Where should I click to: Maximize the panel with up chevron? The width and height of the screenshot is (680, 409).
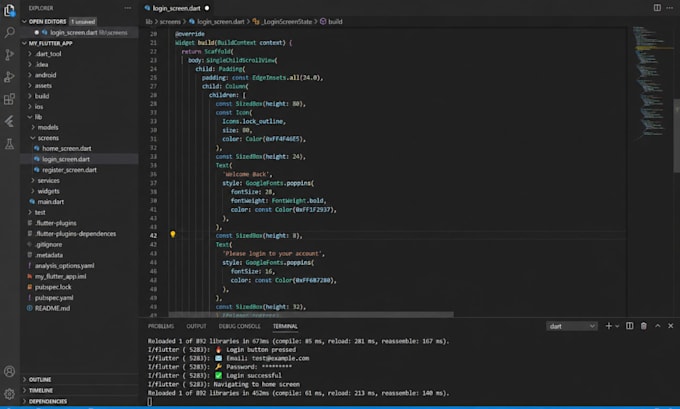click(657, 326)
